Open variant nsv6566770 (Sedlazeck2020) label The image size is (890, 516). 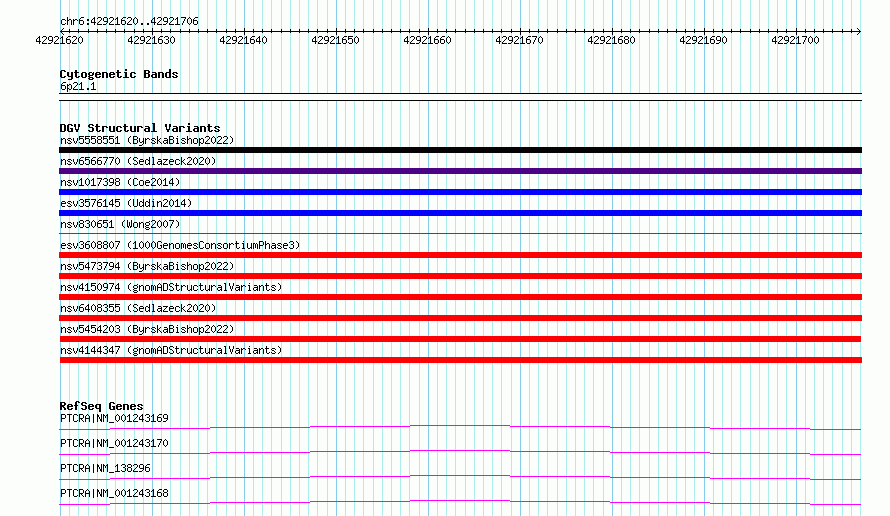(x=138, y=161)
